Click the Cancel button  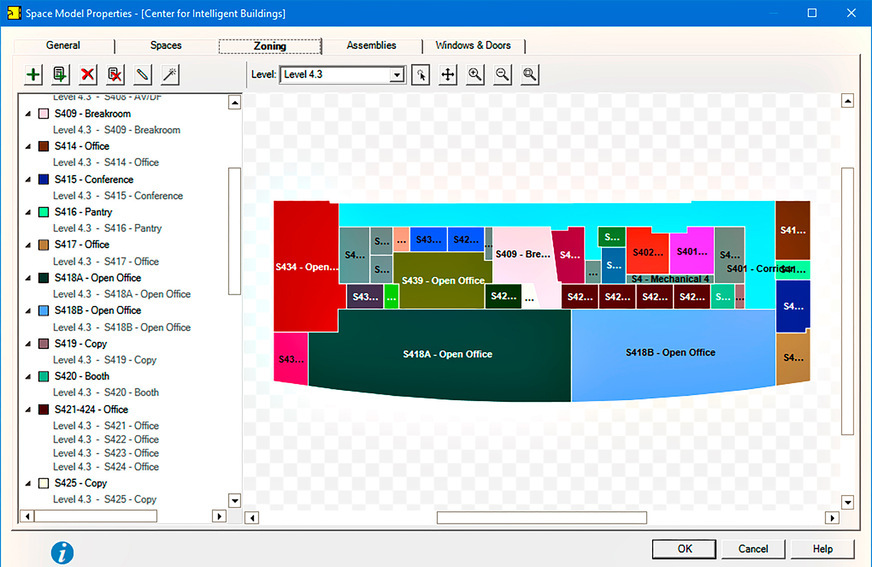753,549
